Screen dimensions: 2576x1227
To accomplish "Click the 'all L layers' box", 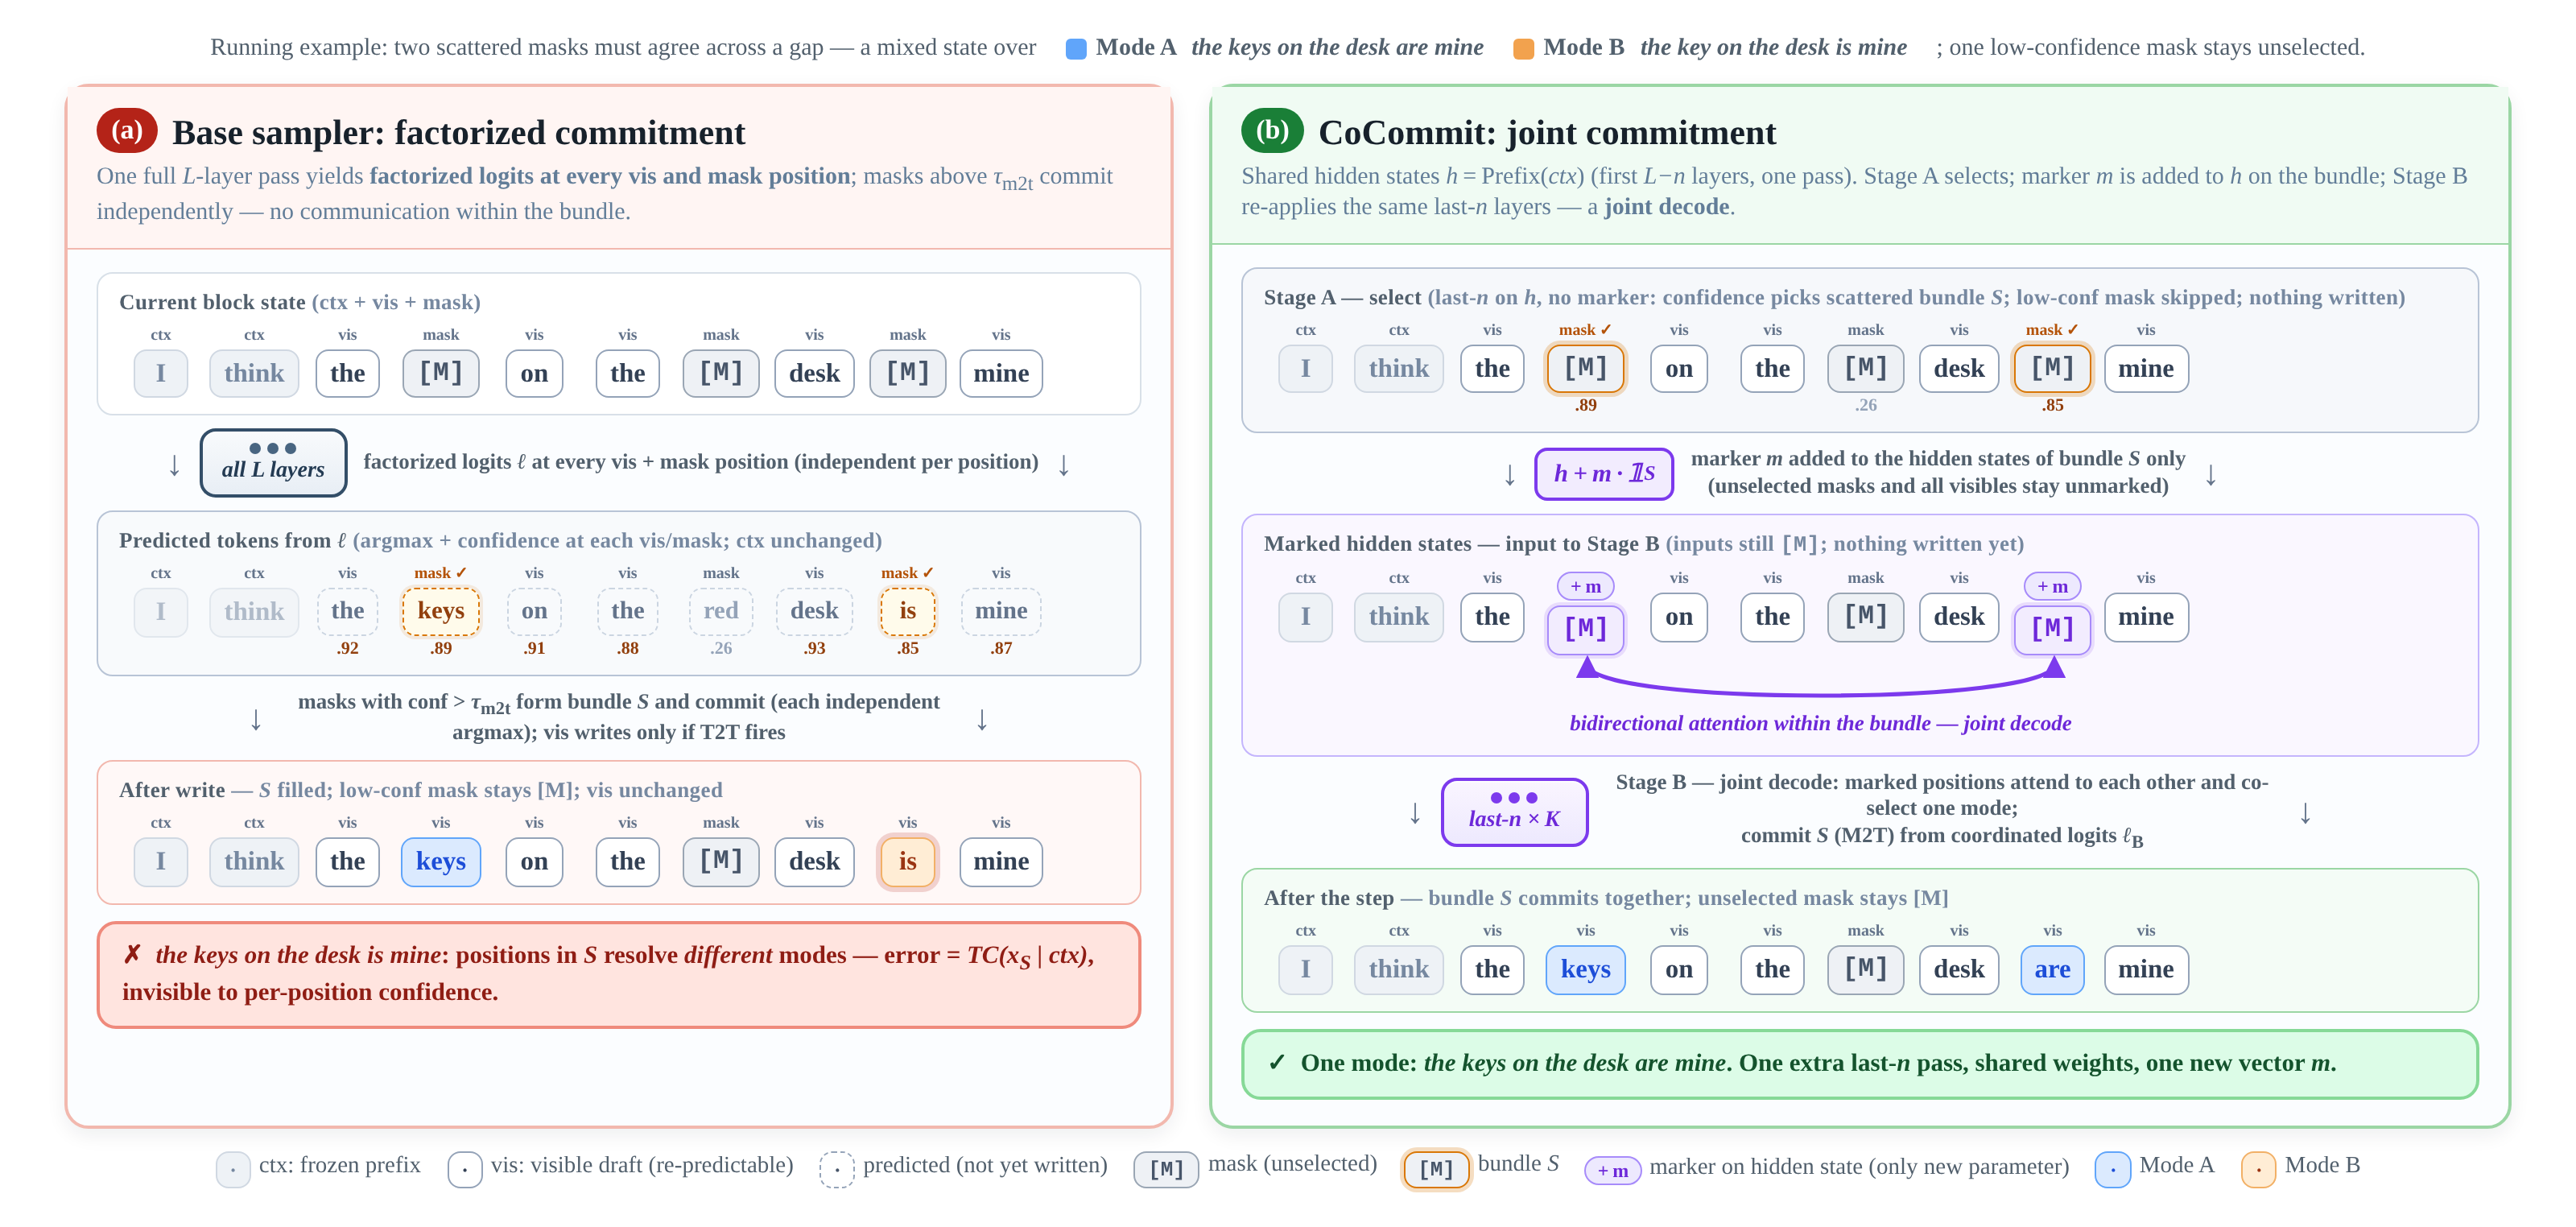I will click(273, 462).
